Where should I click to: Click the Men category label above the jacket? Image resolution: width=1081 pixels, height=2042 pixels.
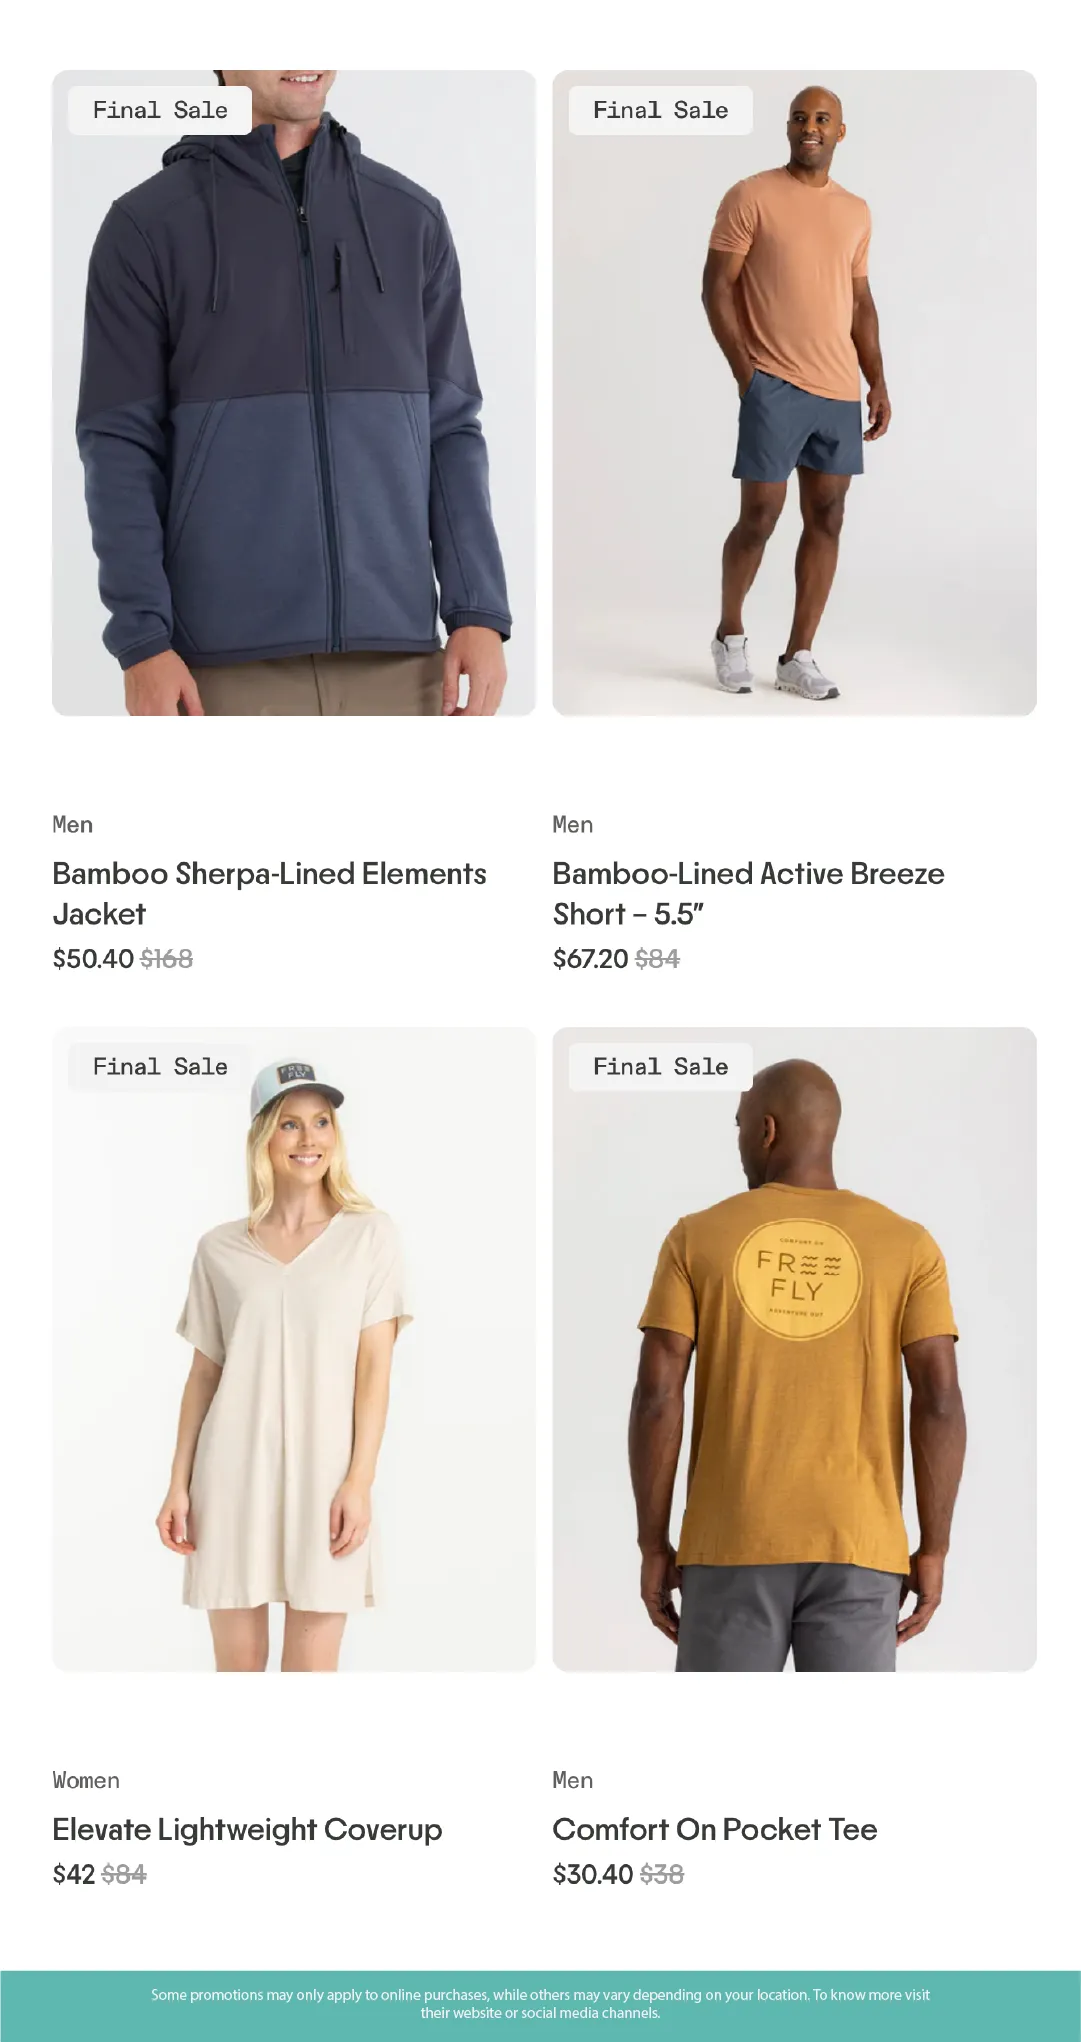(72, 825)
